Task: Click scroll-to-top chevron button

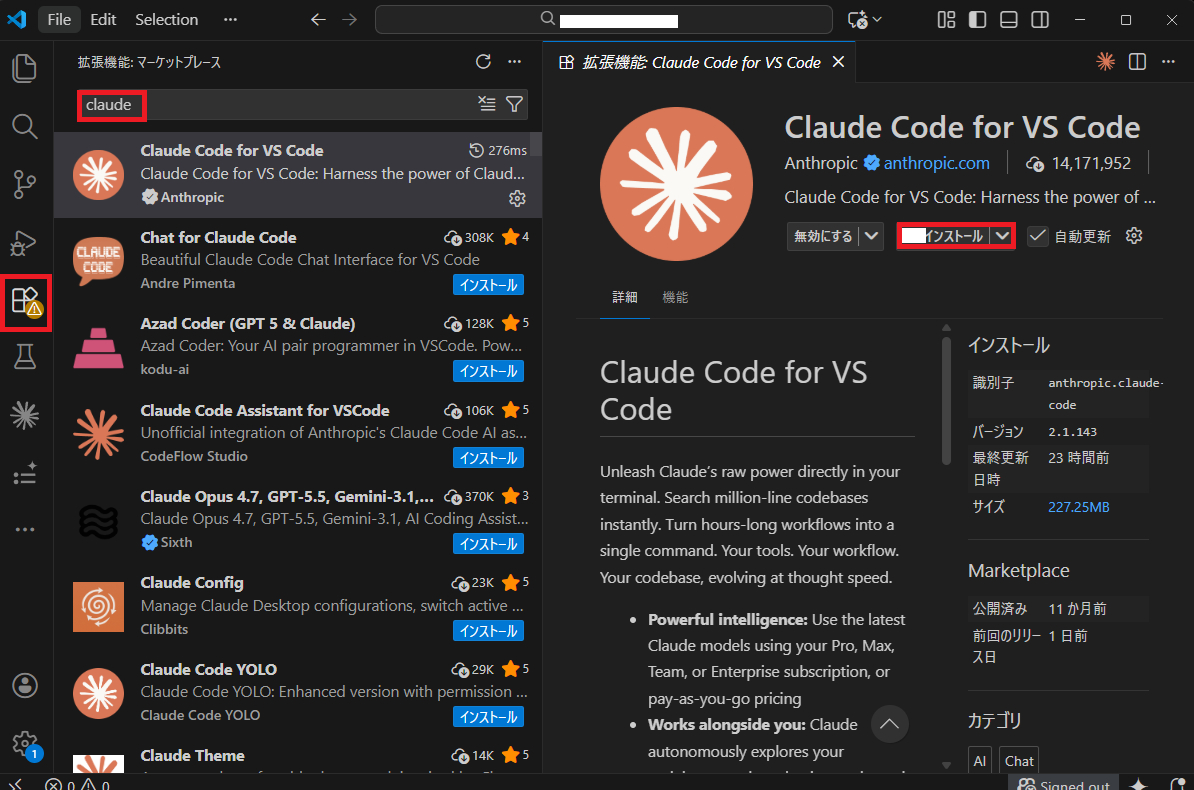Action: [x=889, y=724]
